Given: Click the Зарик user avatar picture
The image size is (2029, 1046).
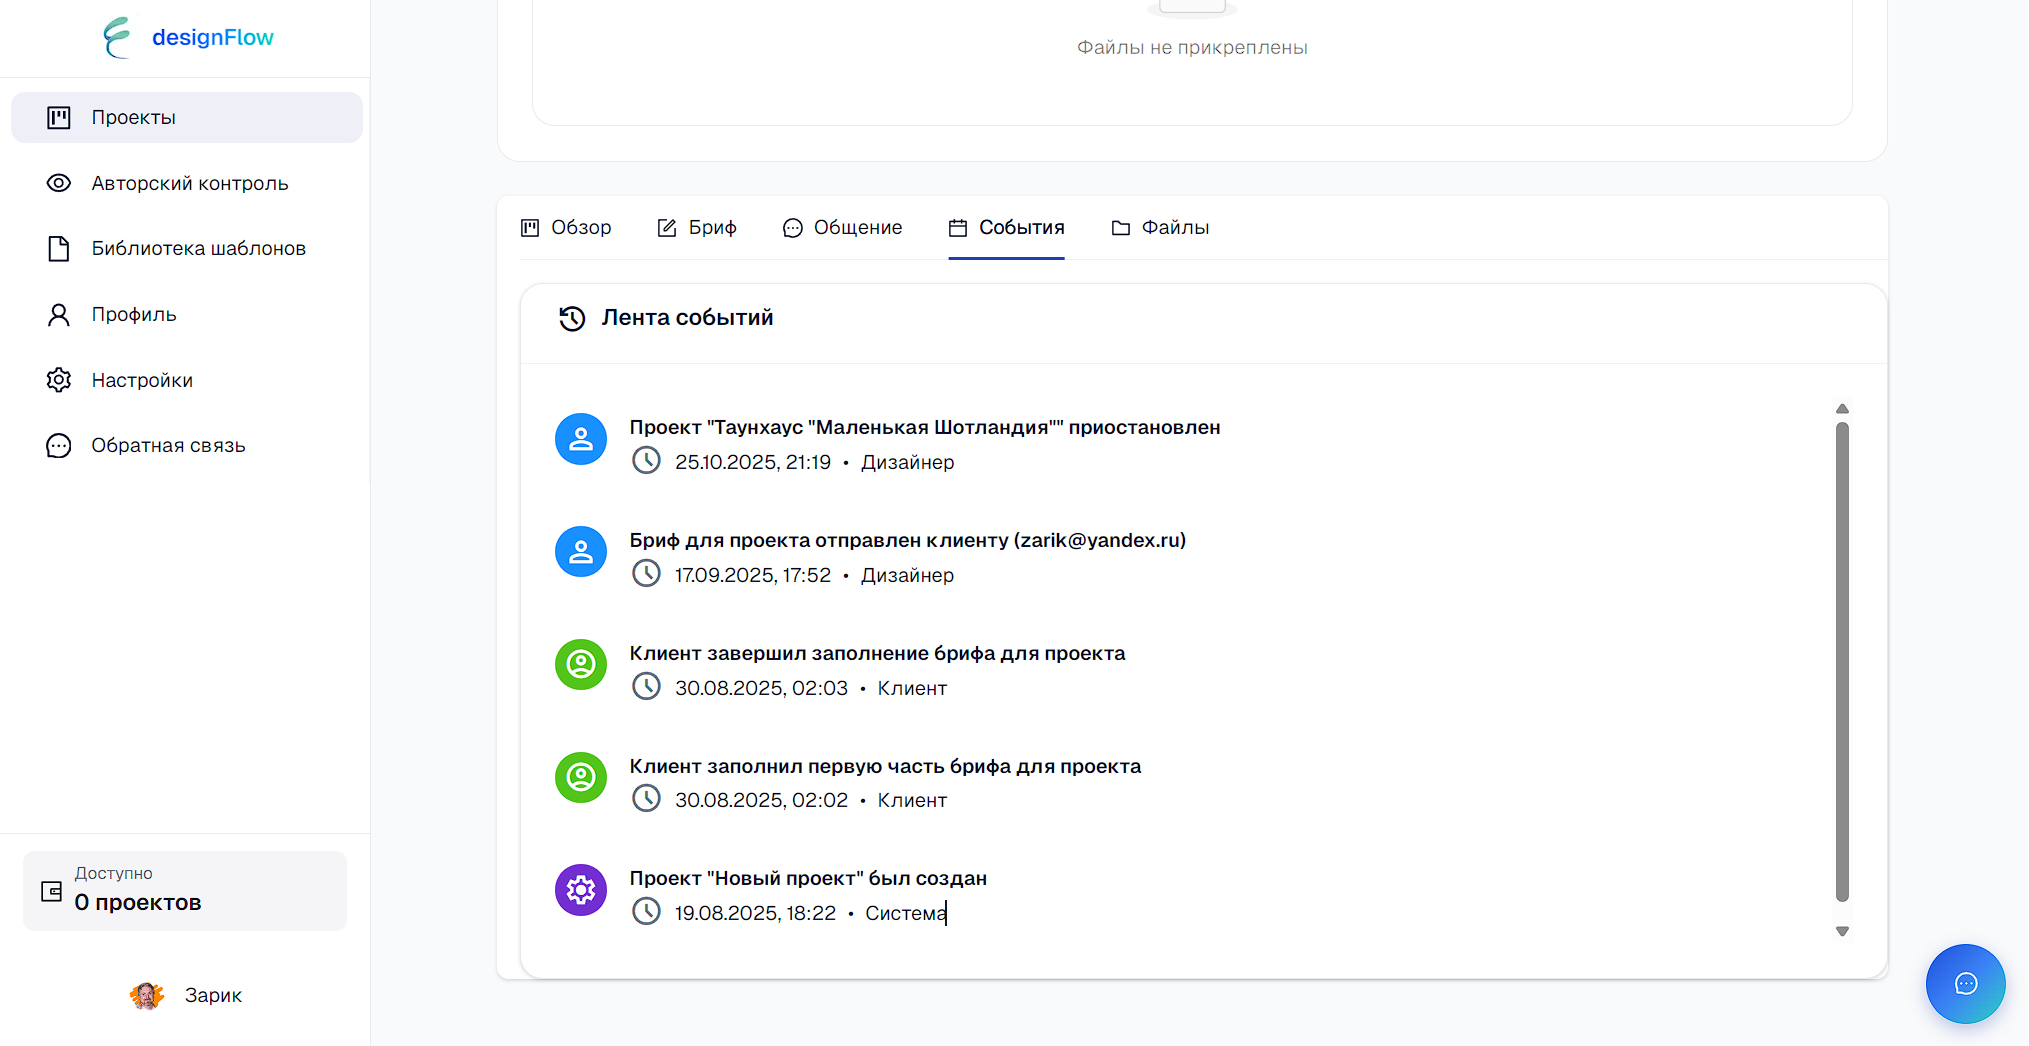Looking at the screenshot, I should coord(147,995).
